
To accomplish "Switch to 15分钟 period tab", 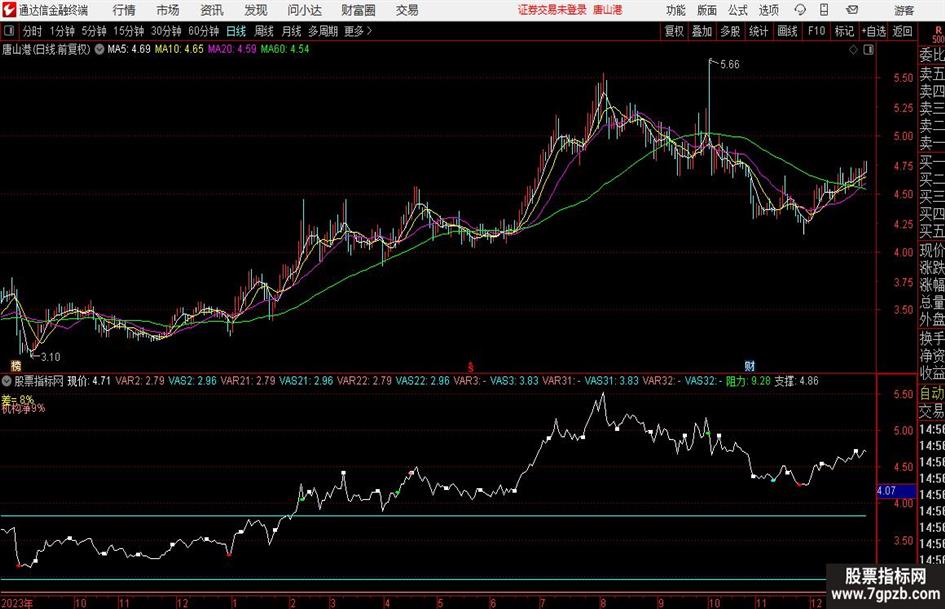I will [129, 31].
